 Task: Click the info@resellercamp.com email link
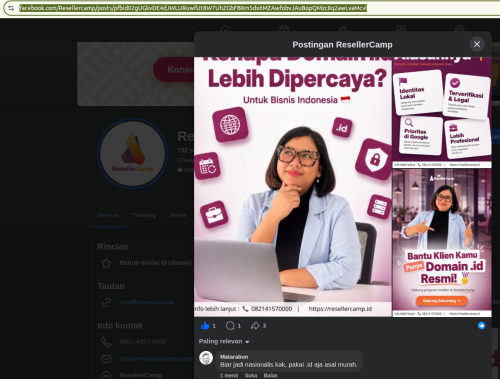(155, 359)
